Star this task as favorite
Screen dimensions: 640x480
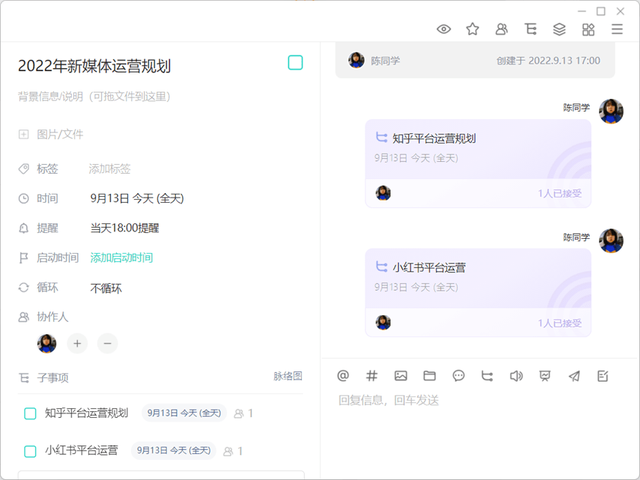(473, 29)
